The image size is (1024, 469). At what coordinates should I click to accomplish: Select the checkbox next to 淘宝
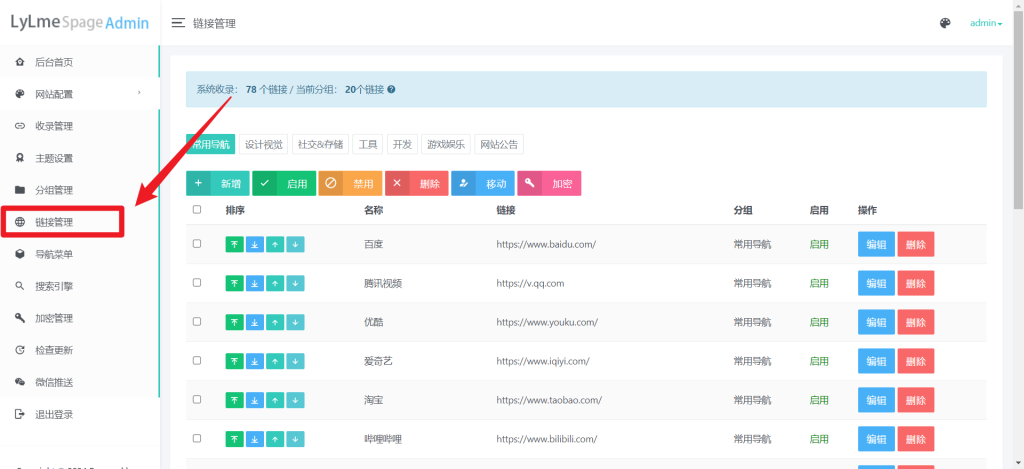click(197, 400)
